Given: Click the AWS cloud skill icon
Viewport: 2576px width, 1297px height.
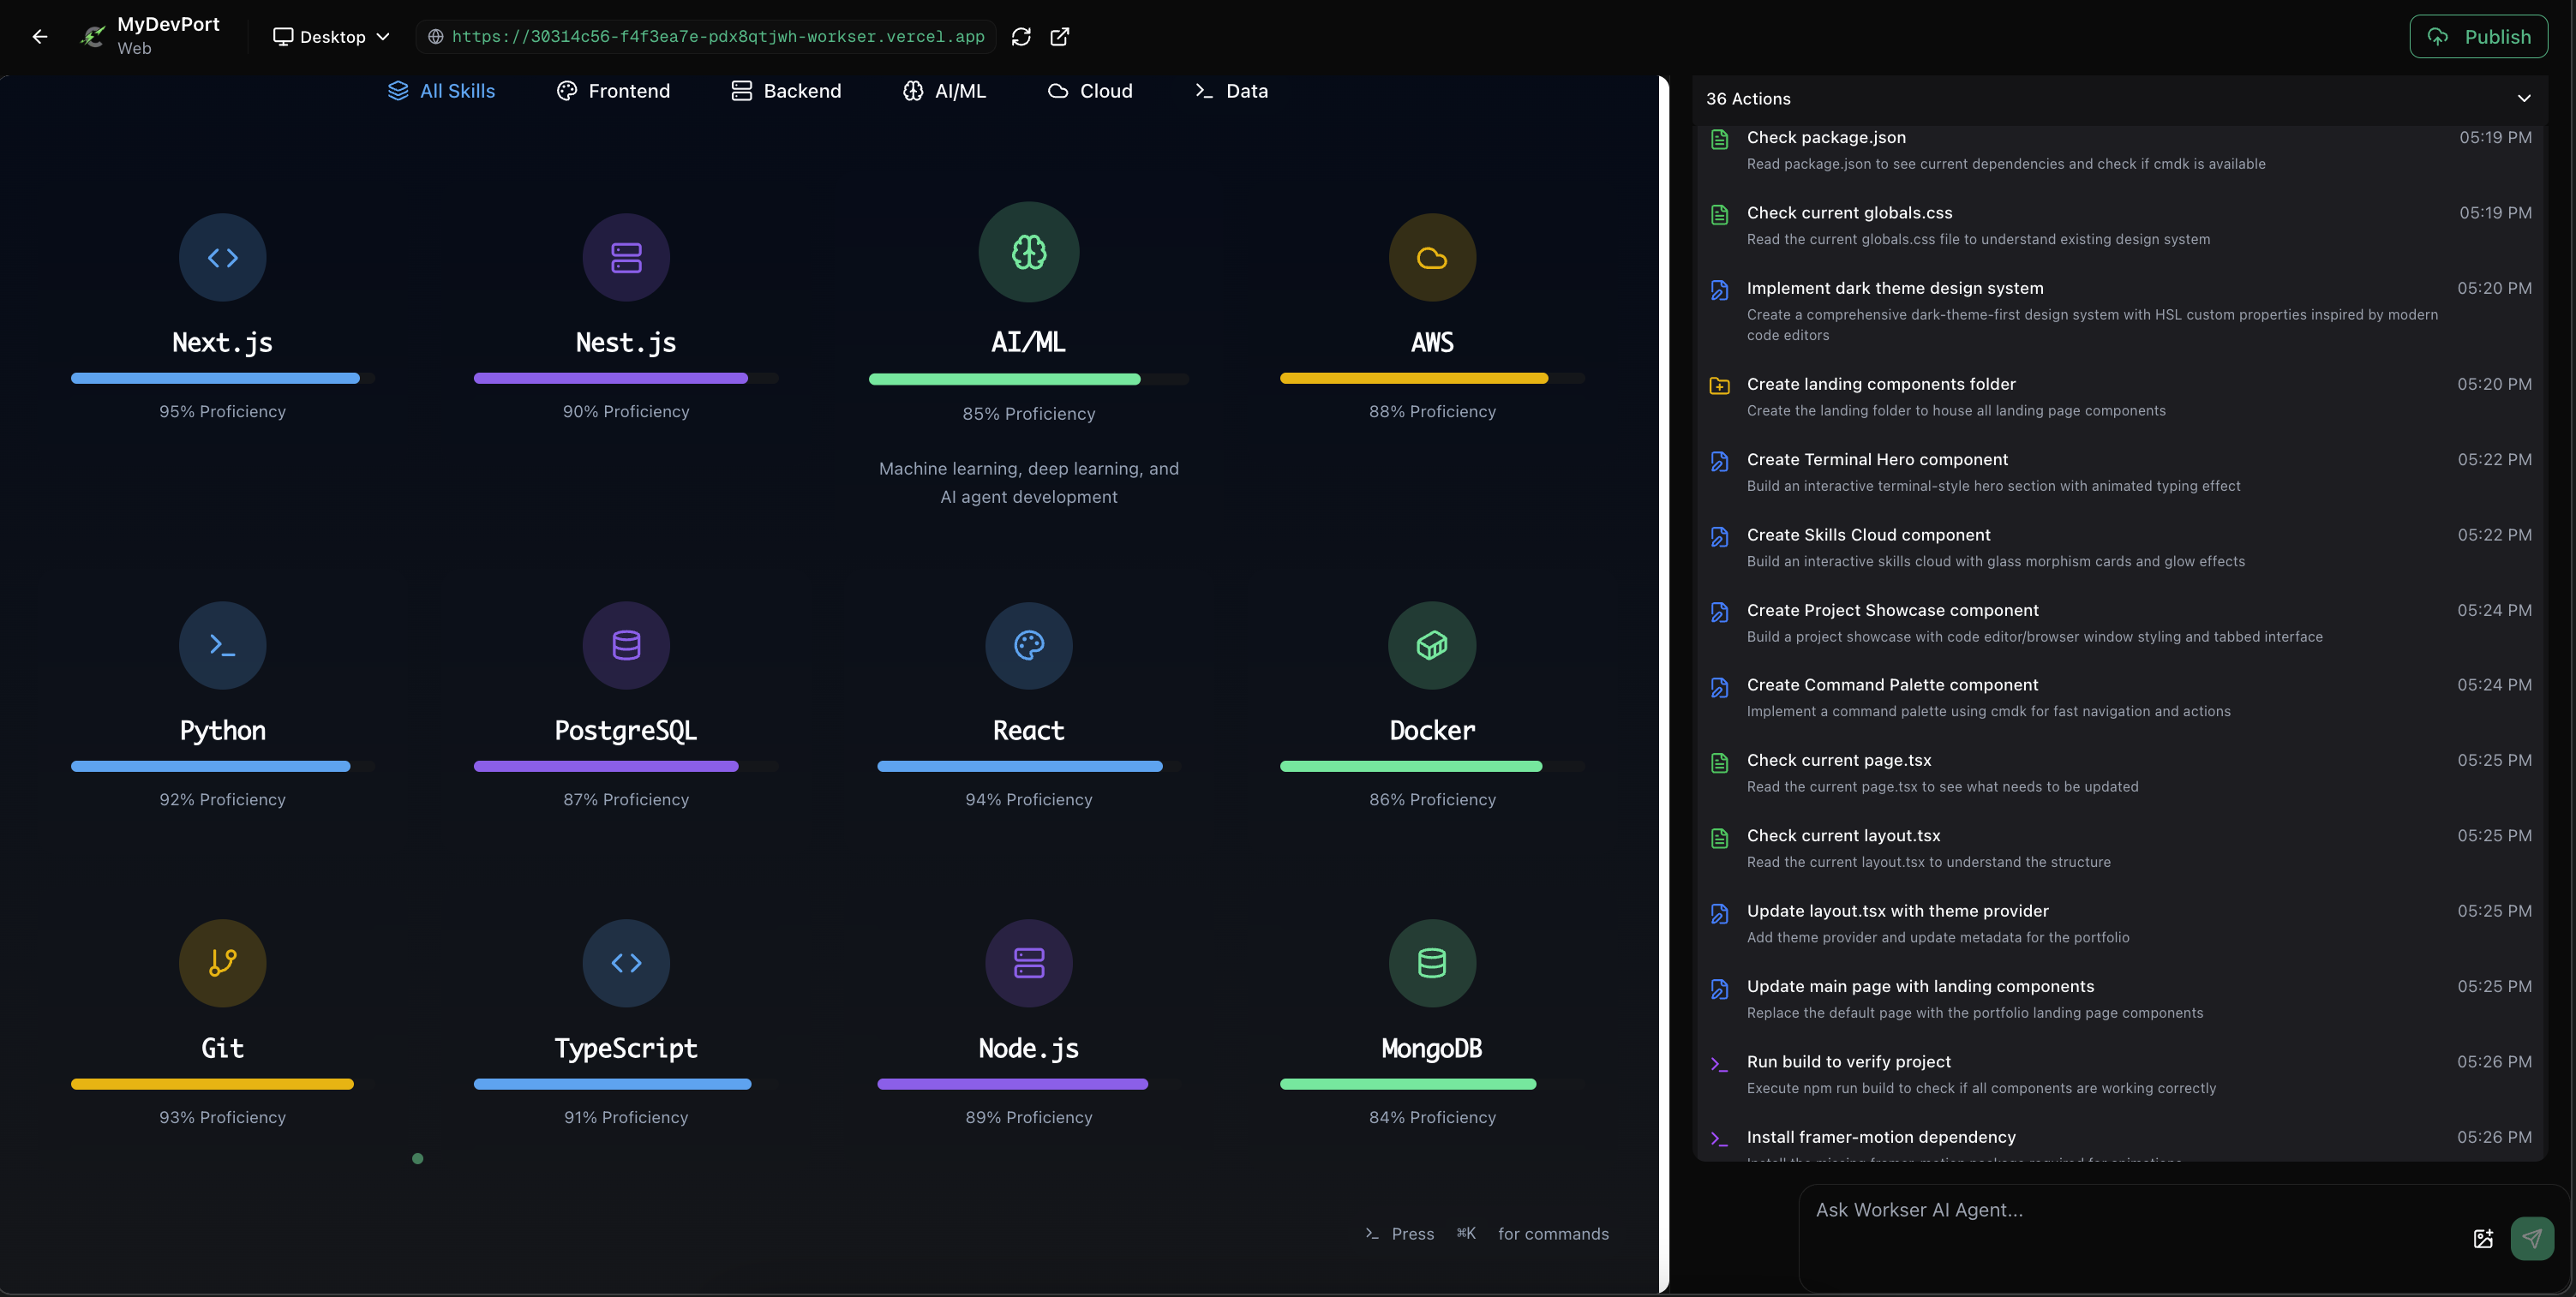Looking at the screenshot, I should pos(1431,258).
